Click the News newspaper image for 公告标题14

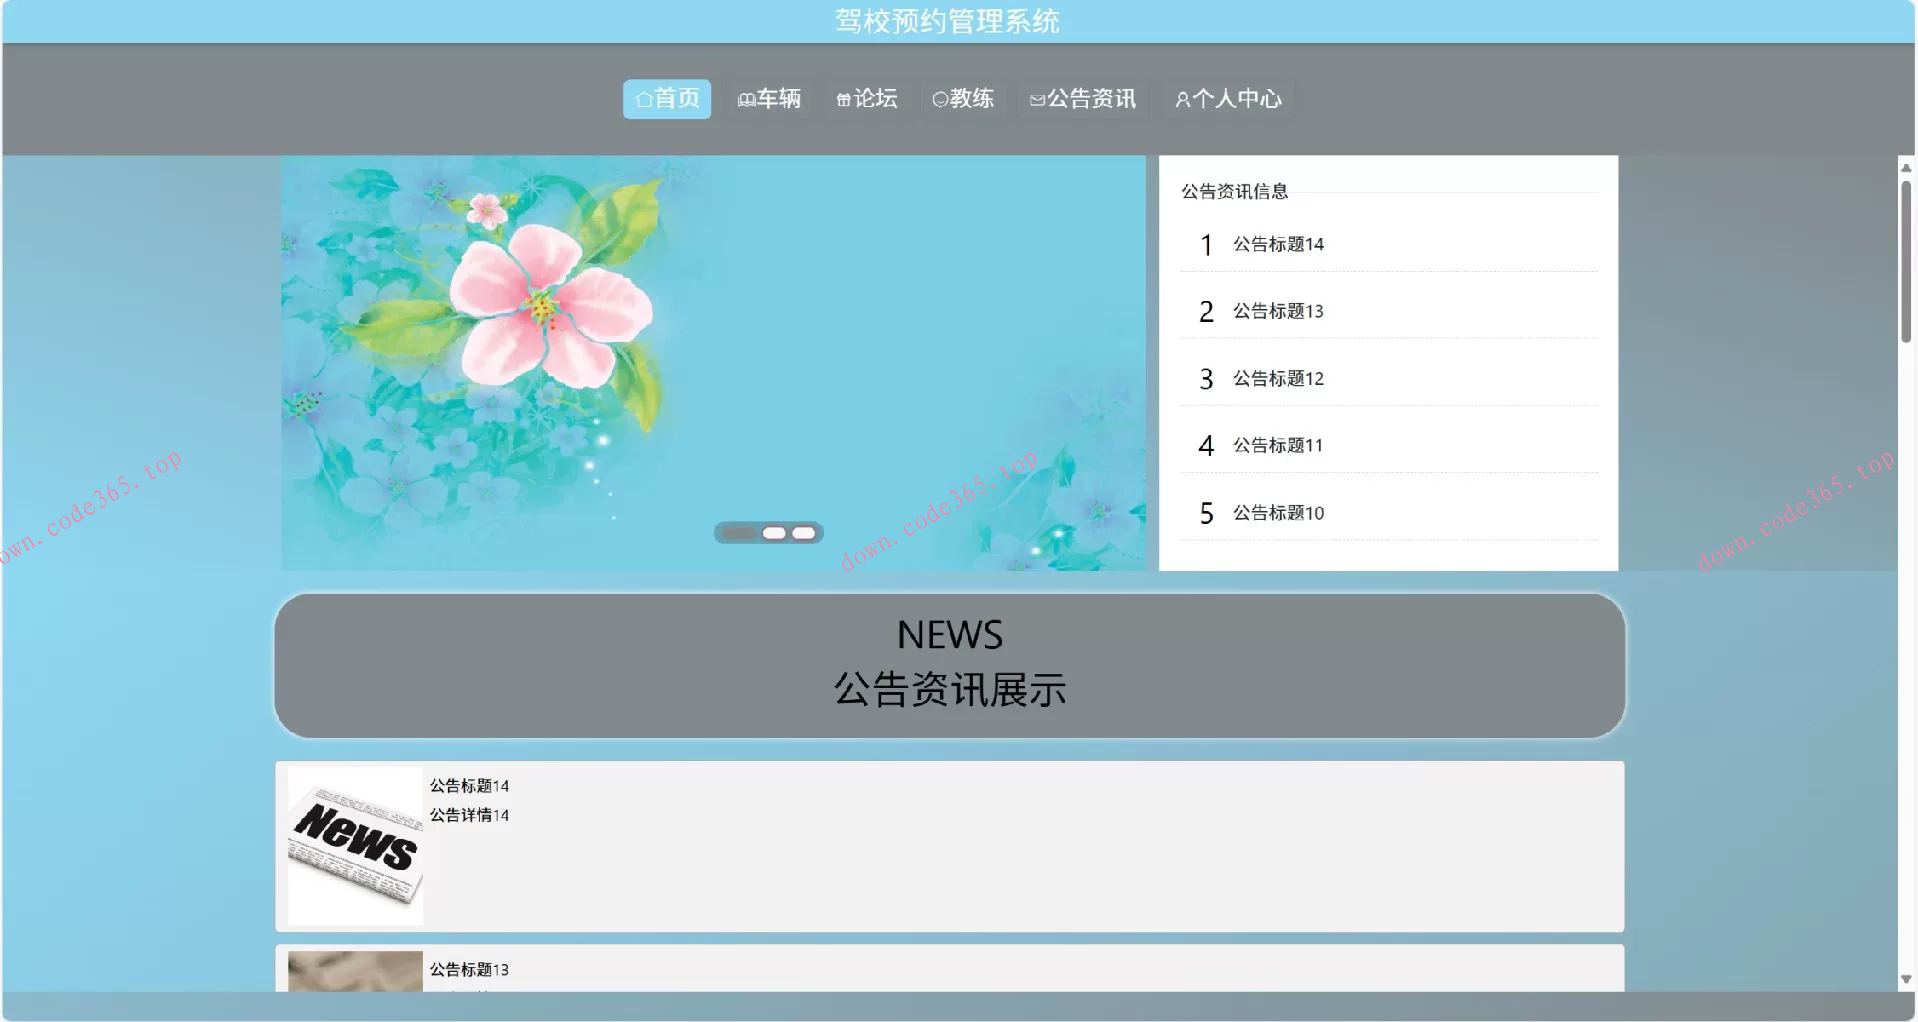point(354,846)
